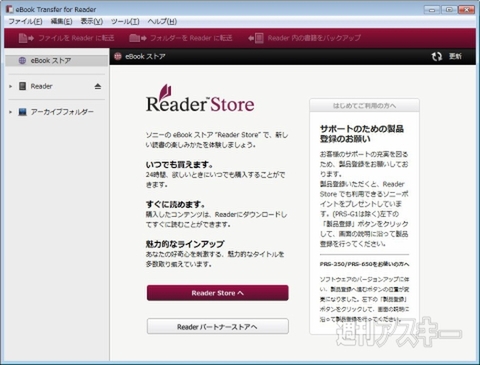Screen dimensions: 480x365
Task: Open the 表示(V) menu
Action: (x=92, y=22)
